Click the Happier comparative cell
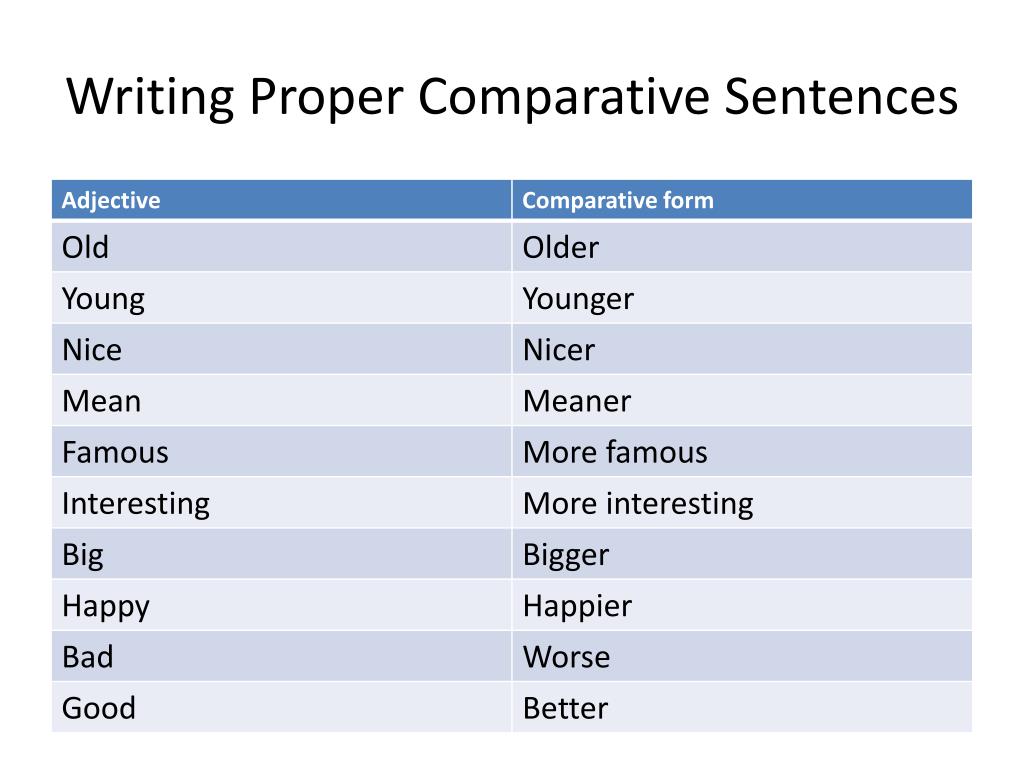Screen dimensions: 1024x768 tap(742, 605)
